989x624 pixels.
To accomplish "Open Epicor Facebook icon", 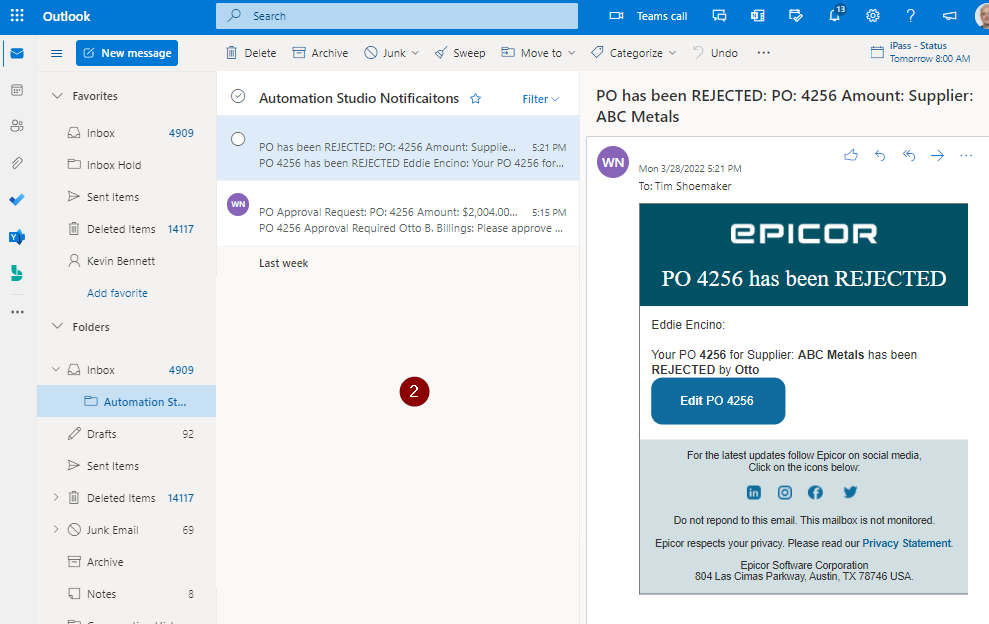I will 816,492.
